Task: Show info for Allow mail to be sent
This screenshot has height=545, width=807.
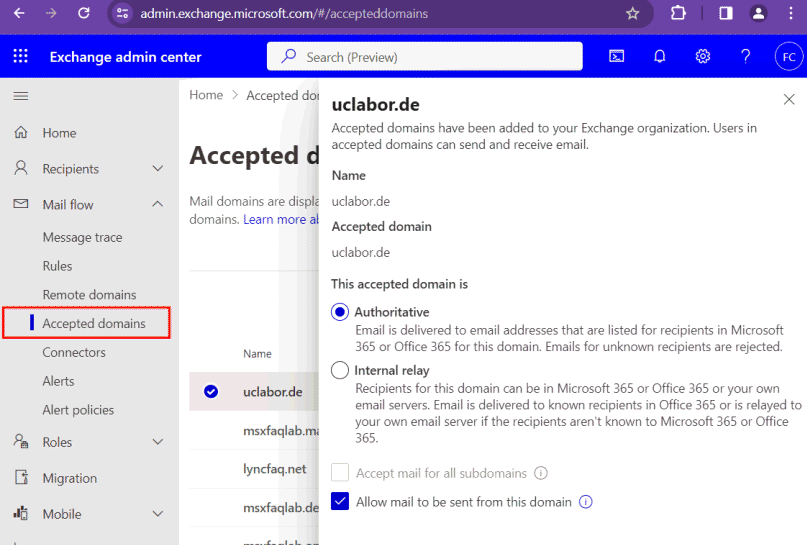Action: [586, 501]
